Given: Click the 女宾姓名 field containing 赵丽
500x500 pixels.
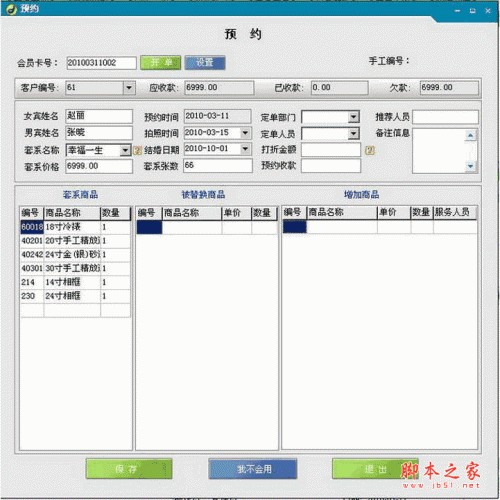Looking at the screenshot, I should click(x=99, y=116).
